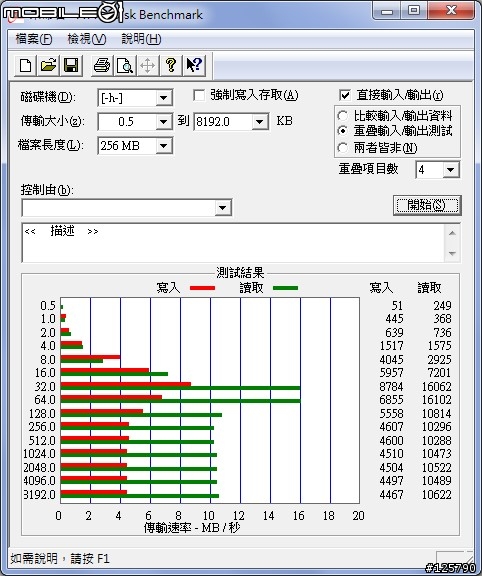
Task: Click the 8784 write value for 32.0
Action: (391, 386)
